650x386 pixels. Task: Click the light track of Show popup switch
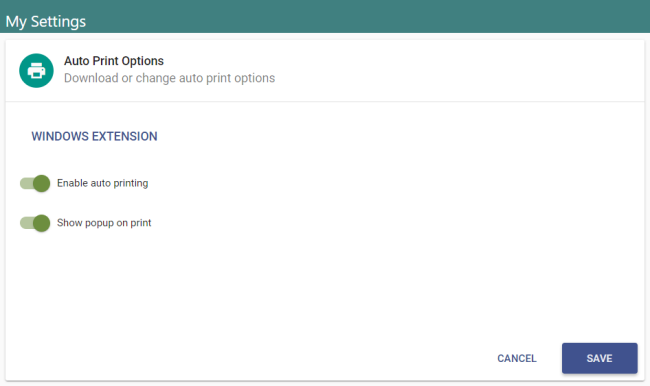tap(26, 223)
